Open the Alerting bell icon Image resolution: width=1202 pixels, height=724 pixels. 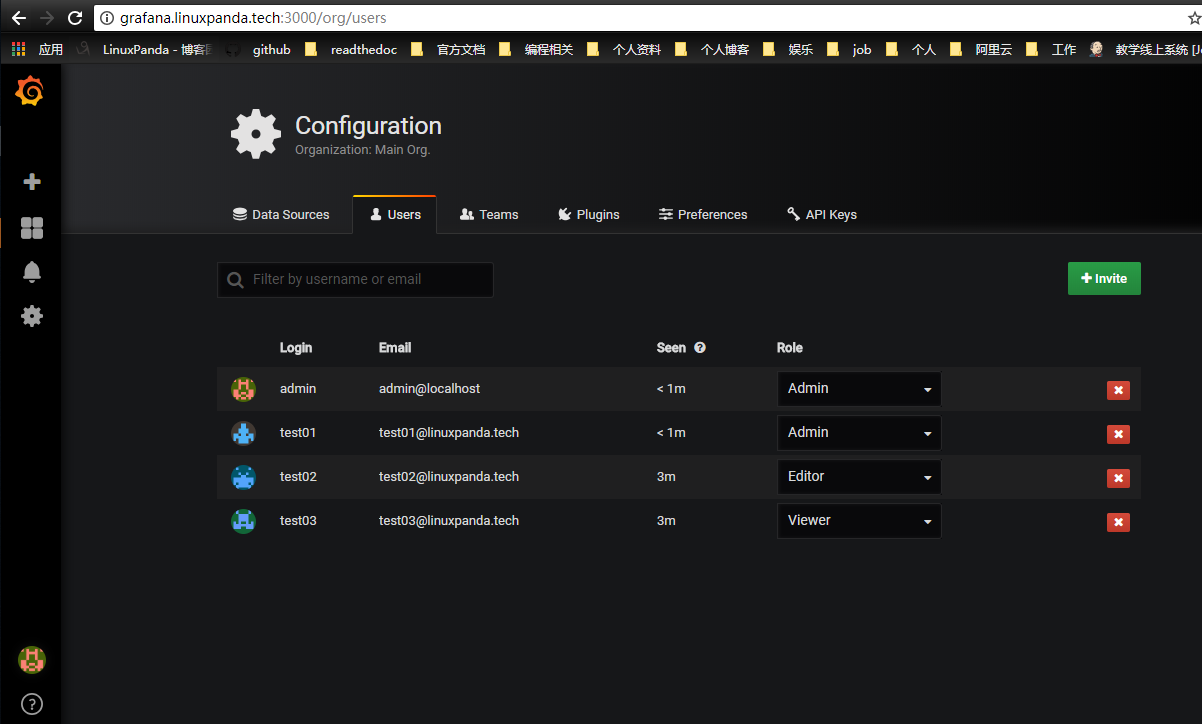[32, 272]
